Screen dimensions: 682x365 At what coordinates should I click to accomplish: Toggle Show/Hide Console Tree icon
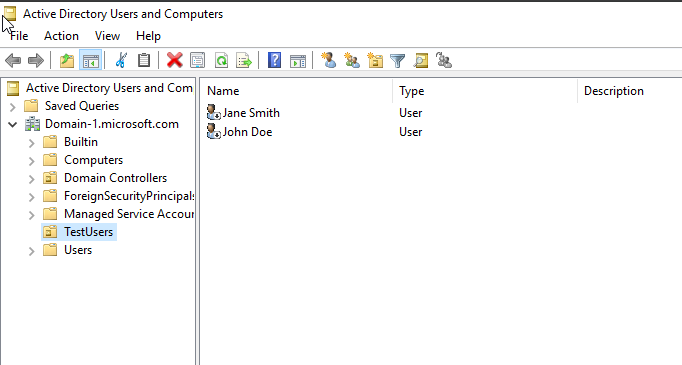(91, 60)
